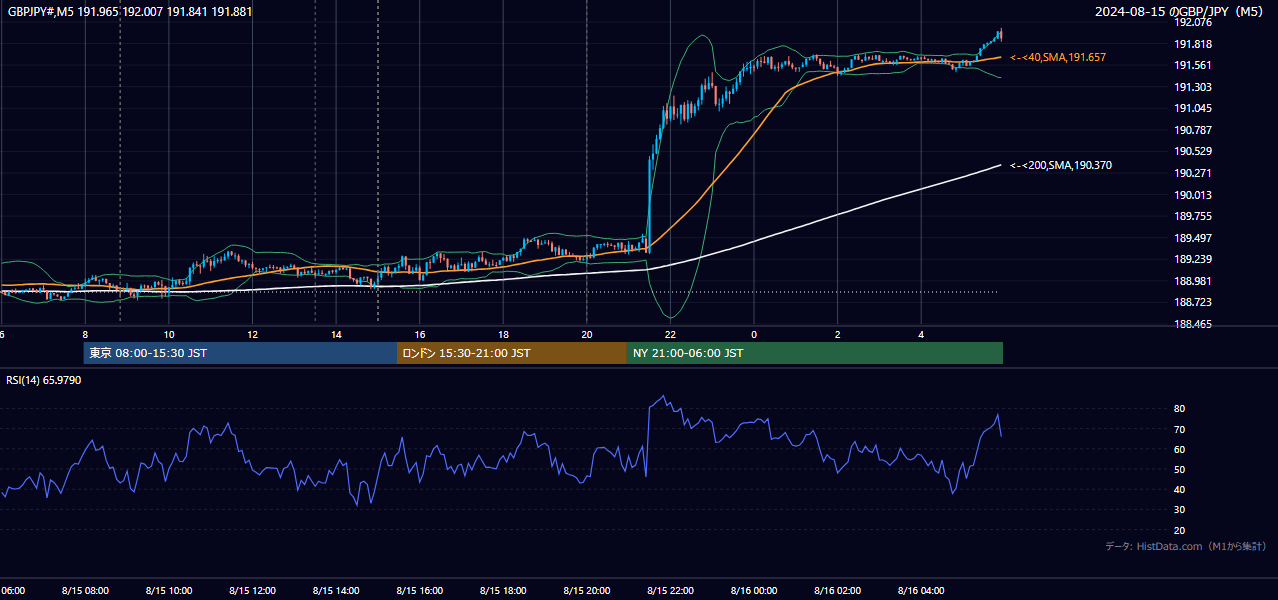This screenshot has width=1278, height=600.
Task: Click the 8/15 12:00 date label
Action: (x=252, y=590)
